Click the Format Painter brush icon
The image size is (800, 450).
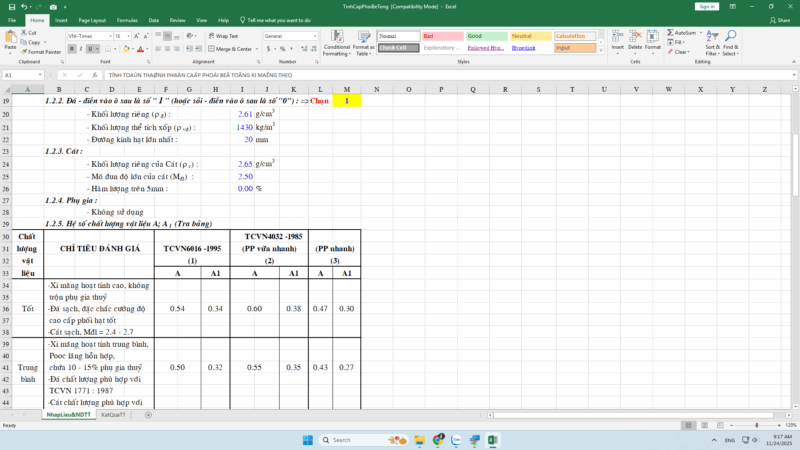[22, 51]
